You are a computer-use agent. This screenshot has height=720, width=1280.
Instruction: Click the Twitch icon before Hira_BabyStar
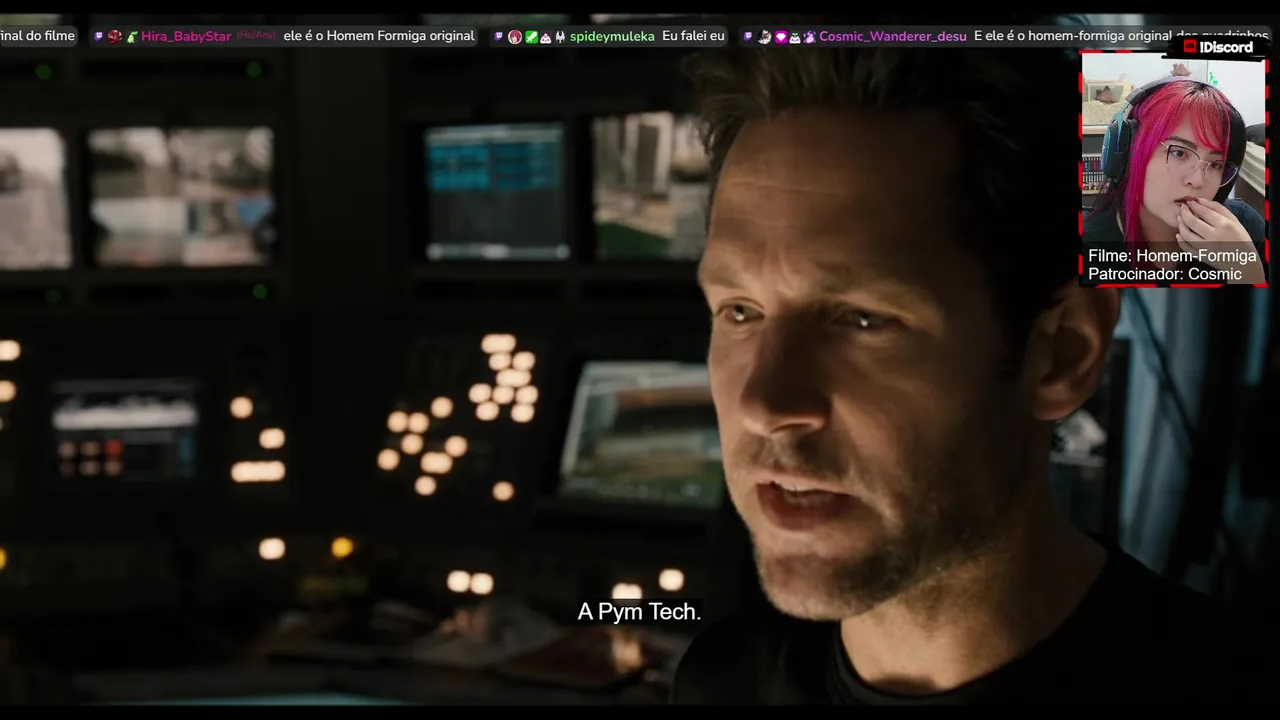coord(99,36)
